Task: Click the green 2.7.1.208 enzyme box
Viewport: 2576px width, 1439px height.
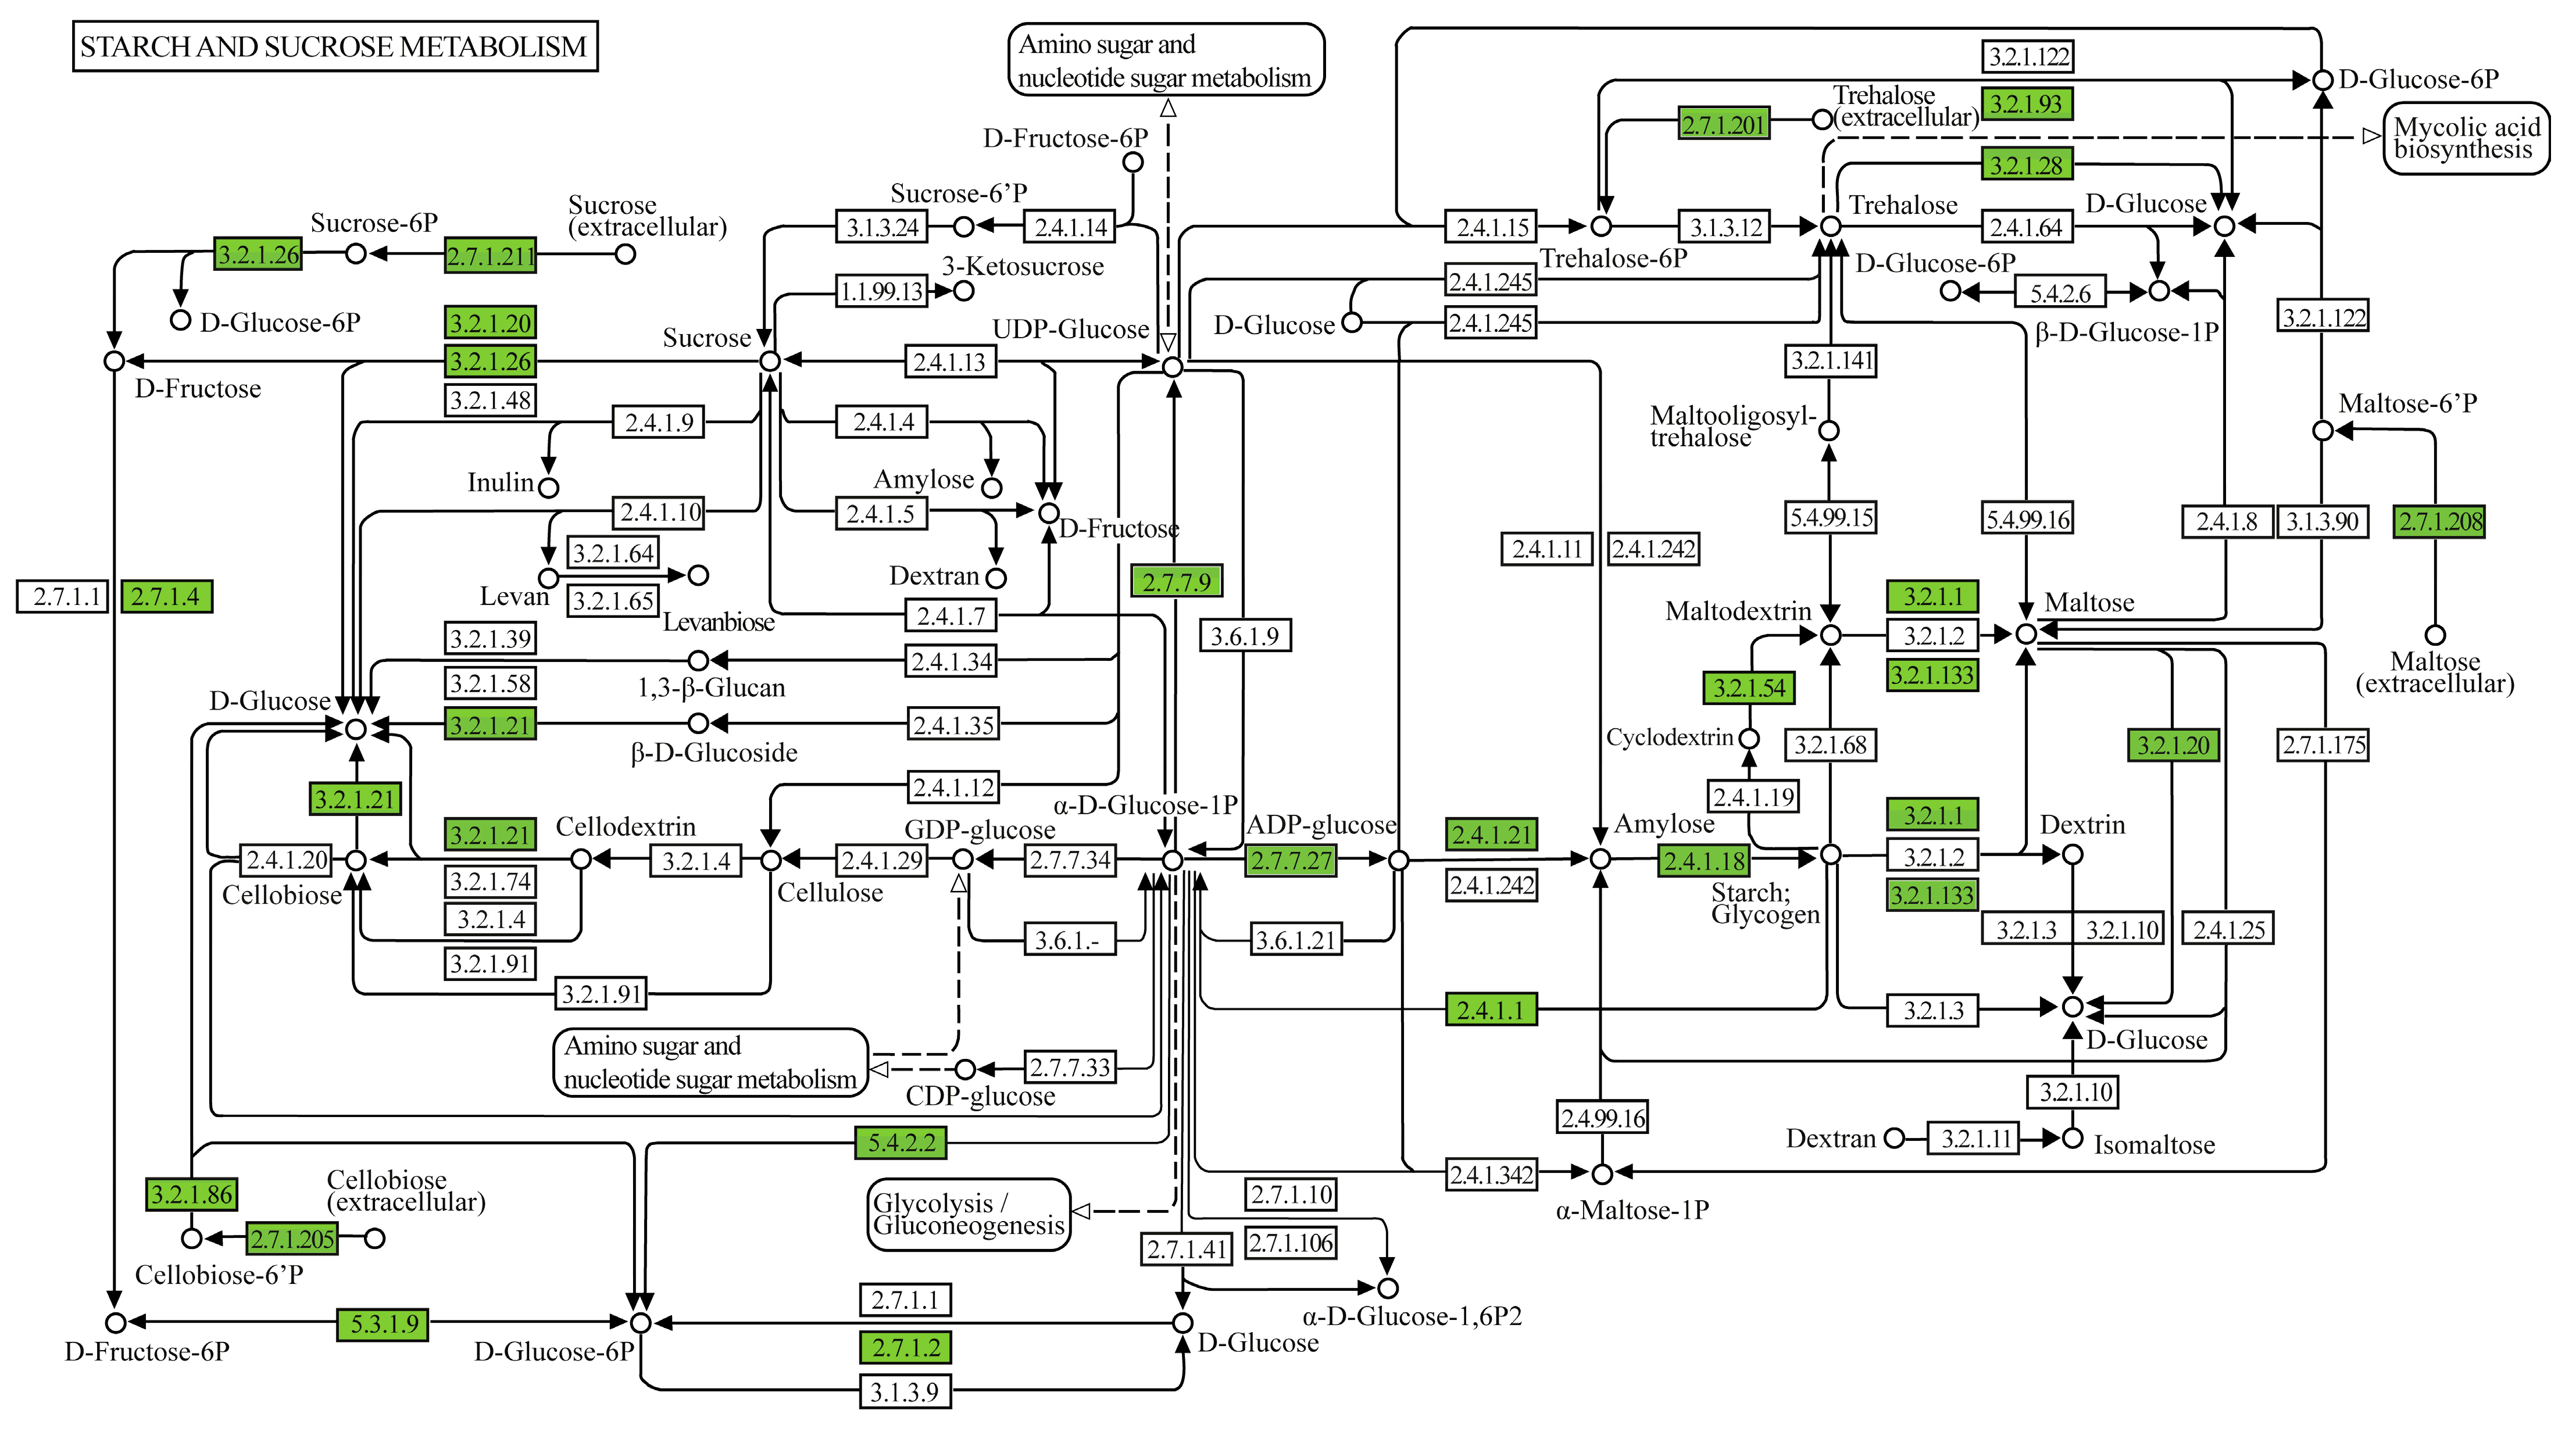Action: click(x=2440, y=521)
